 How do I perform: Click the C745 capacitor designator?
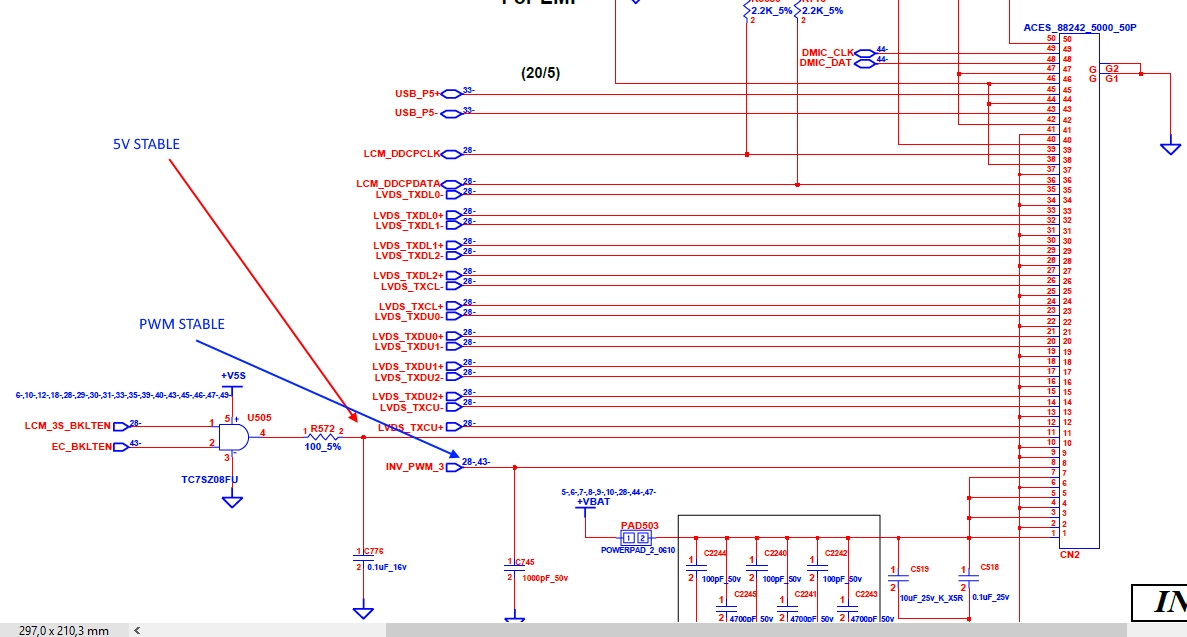coord(525,562)
